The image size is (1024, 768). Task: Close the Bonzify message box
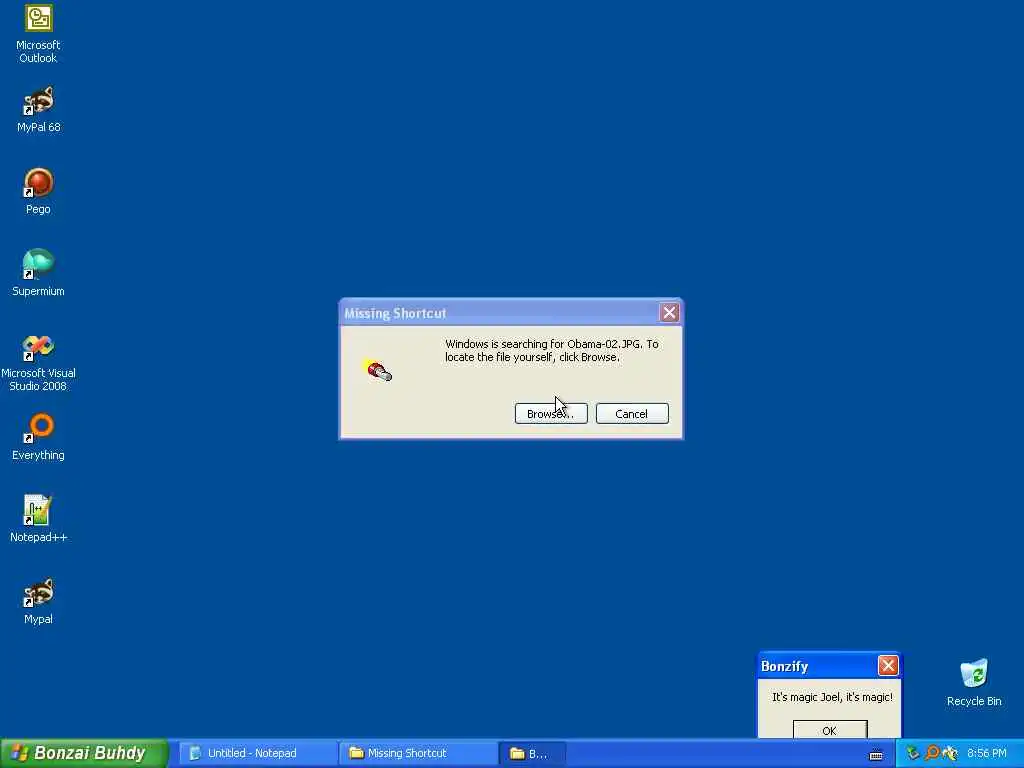pyautogui.click(x=888, y=665)
